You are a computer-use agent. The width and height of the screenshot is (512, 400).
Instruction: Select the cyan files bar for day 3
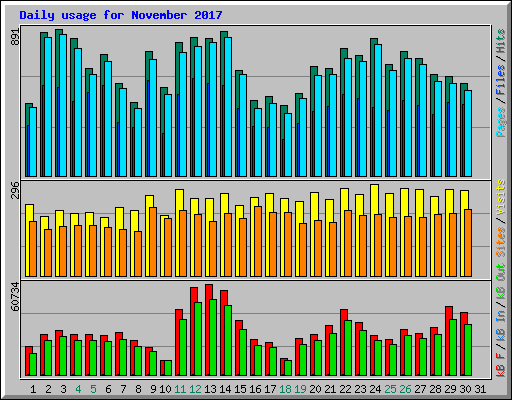[x=63, y=105]
